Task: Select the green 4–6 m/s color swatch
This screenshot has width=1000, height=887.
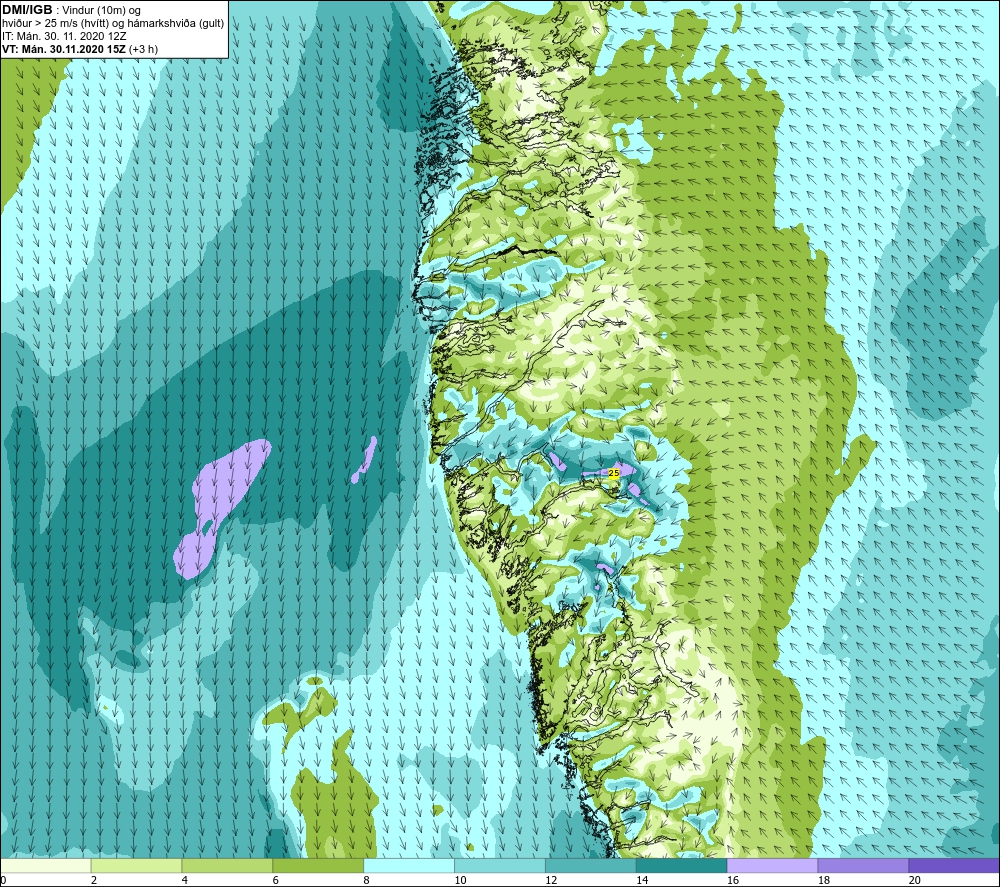Action: click(227, 866)
